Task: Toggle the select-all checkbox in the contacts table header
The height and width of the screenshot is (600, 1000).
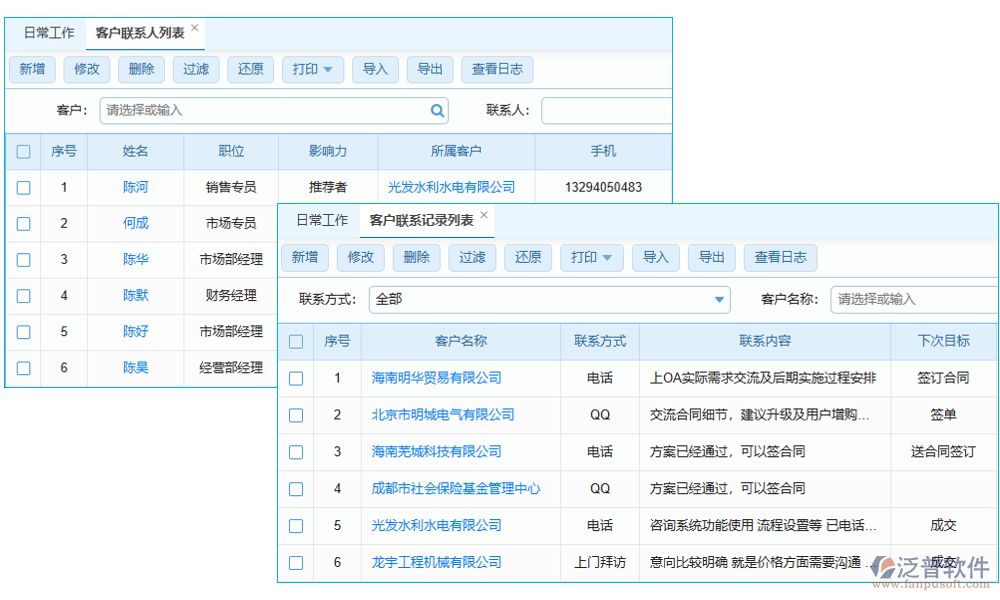Action: (23, 151)
